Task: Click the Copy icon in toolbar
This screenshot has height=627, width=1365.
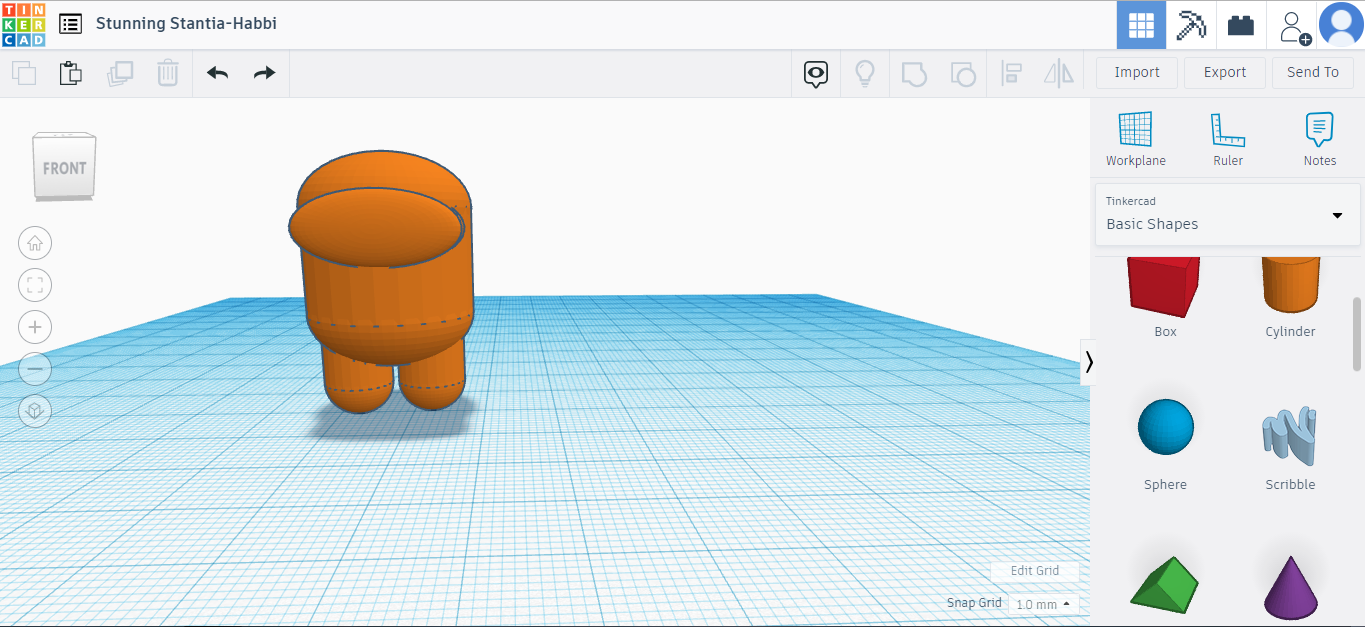Action: click(24, 73)
